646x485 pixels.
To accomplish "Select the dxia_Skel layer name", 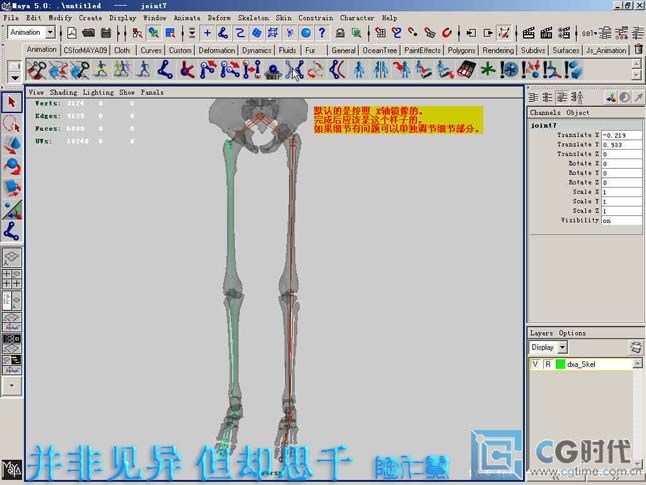I will (581, 364).
